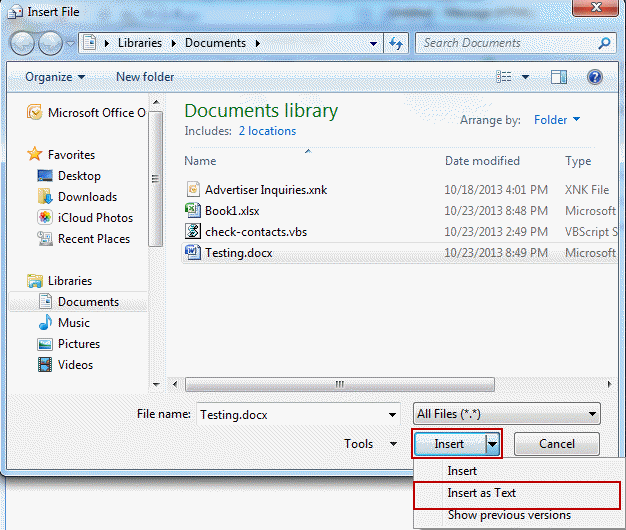Toggle the preview pane icon
This screenshot has width=626, height=530.
(559, 77)
